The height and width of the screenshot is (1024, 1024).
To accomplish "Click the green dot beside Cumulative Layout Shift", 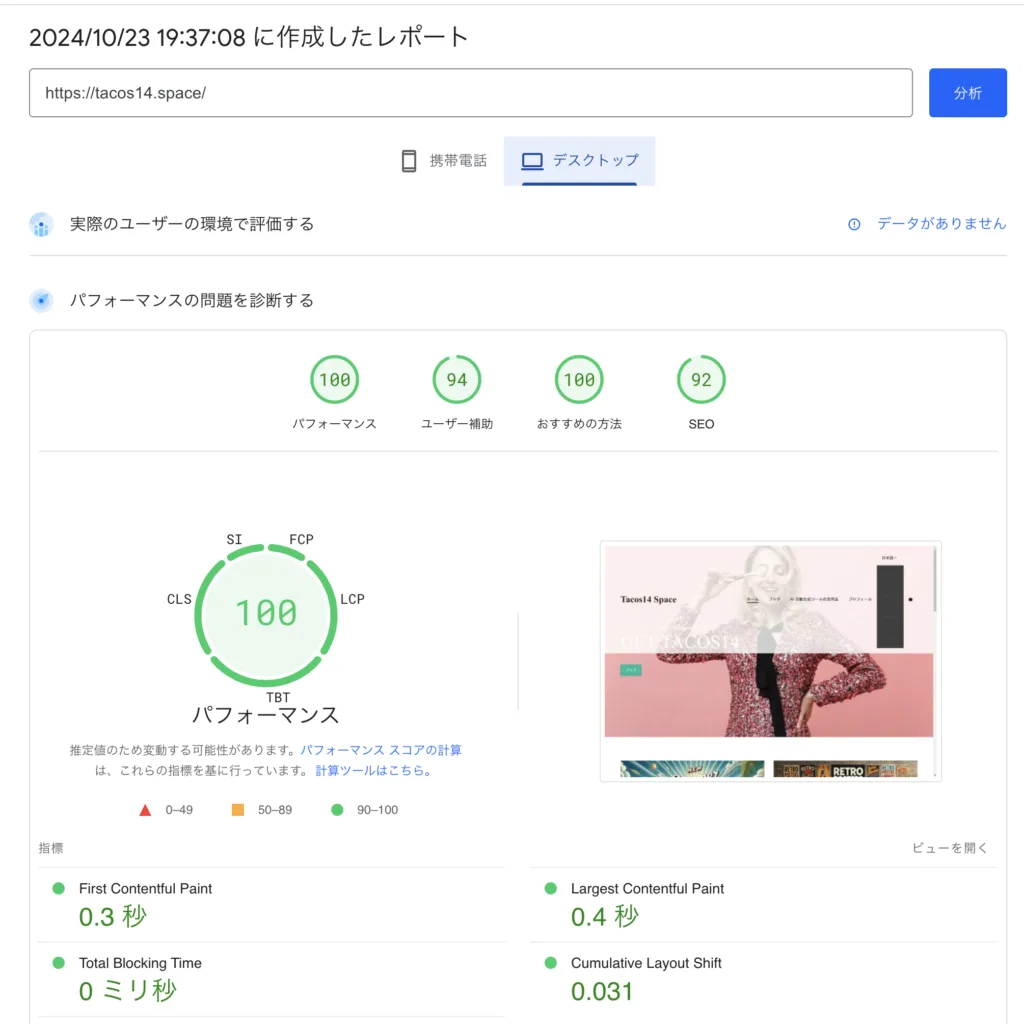I will [551, 963].
